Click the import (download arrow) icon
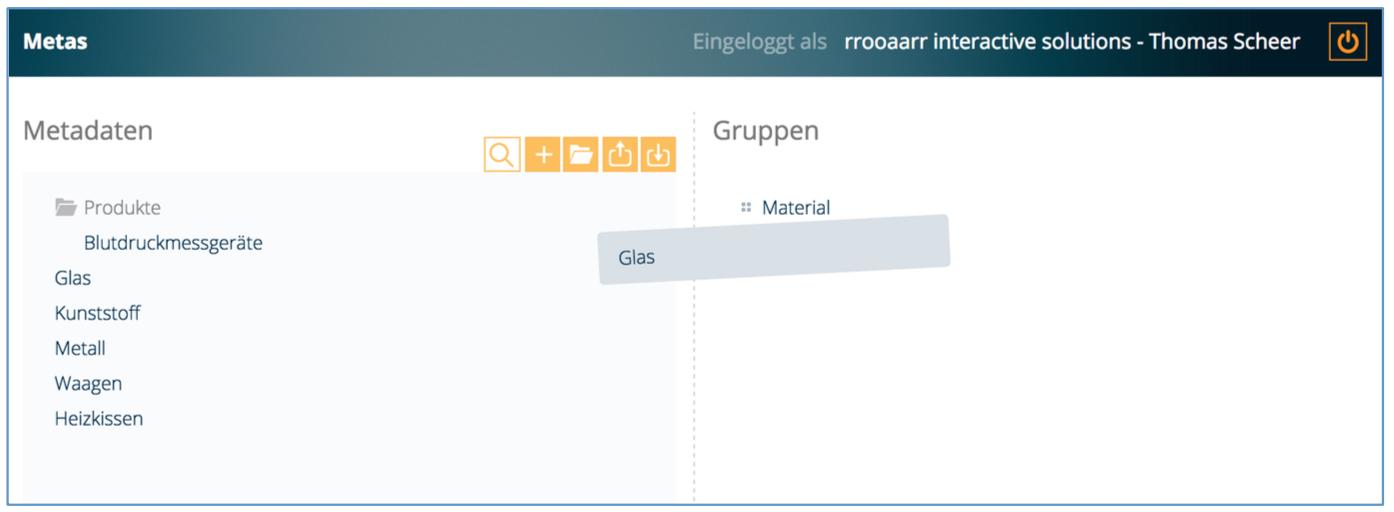The width and height of the screenshot is (1394, 512). click(658, 154)
